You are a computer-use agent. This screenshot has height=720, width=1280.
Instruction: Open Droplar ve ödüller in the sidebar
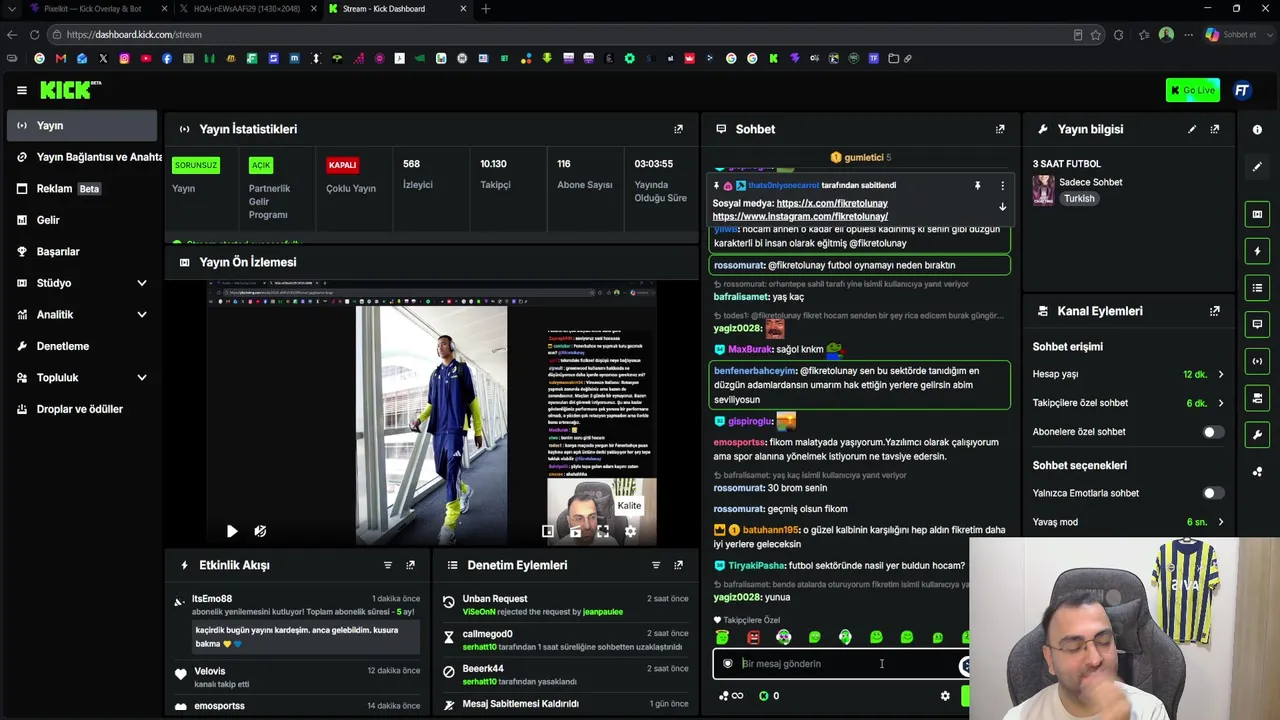[82, 409]
